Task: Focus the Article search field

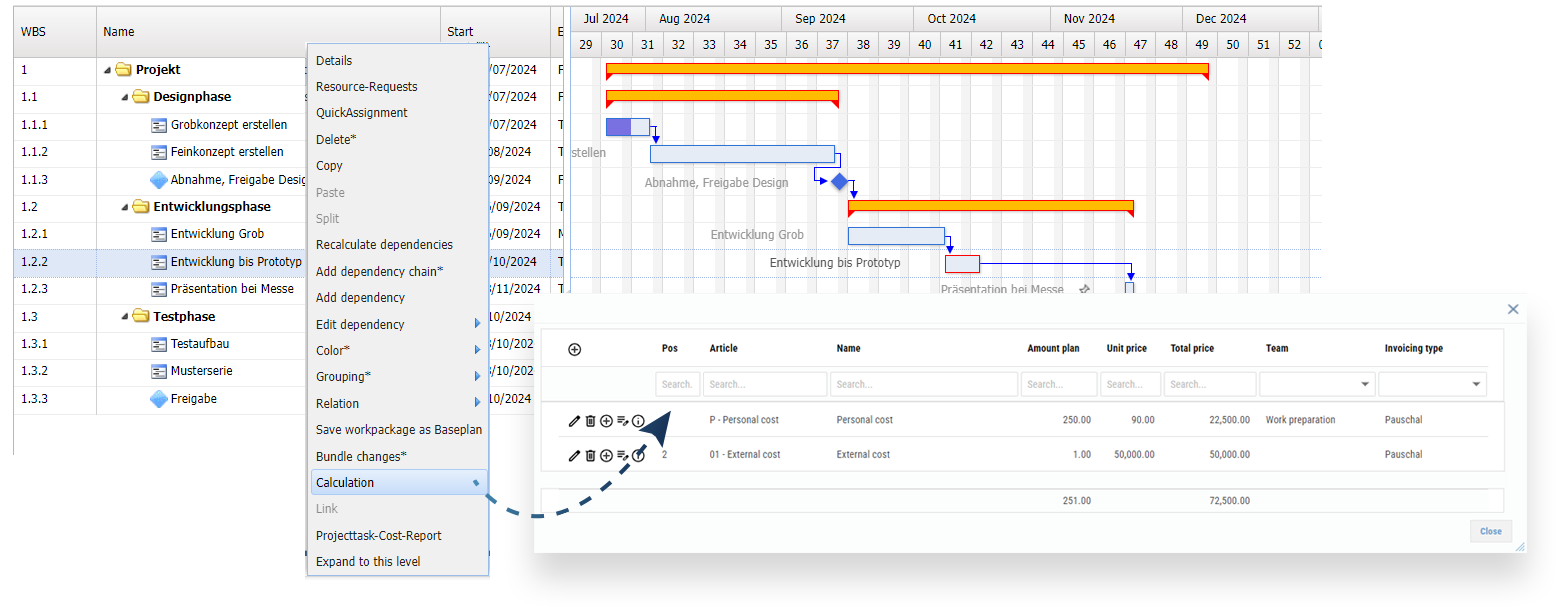Action: pos(765,384)
